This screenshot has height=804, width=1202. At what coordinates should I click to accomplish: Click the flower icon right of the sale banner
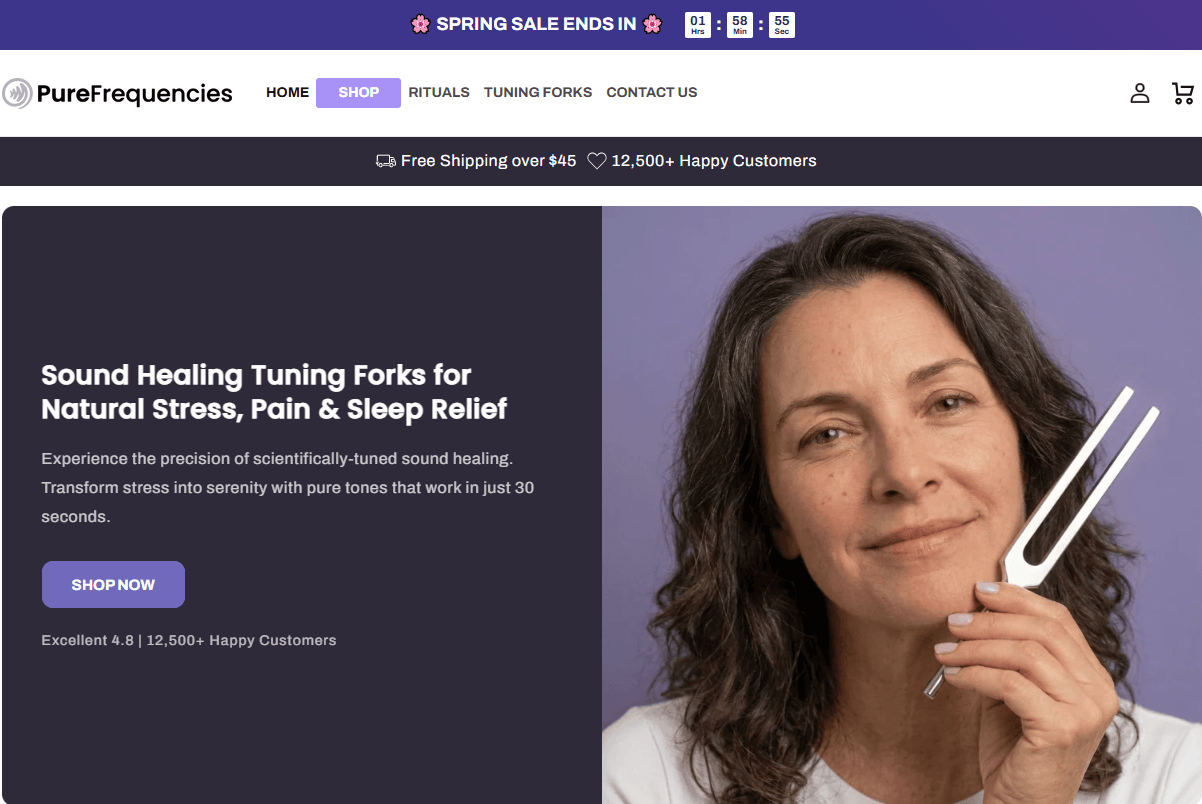click(652, 23)
